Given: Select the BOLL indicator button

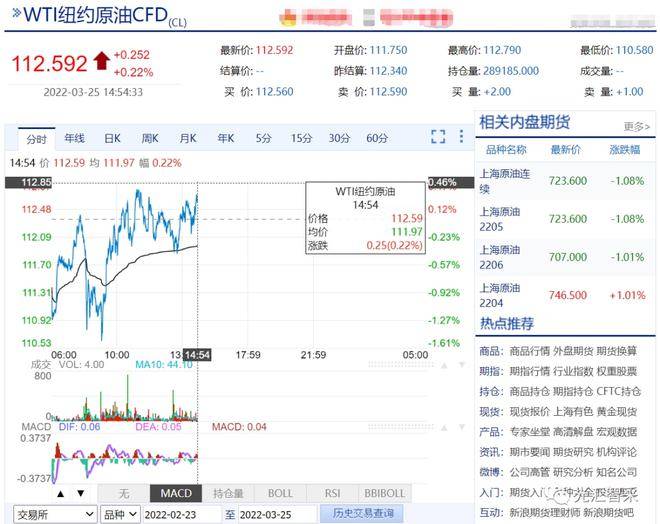Looking at the screenshot, I should 280,493.
